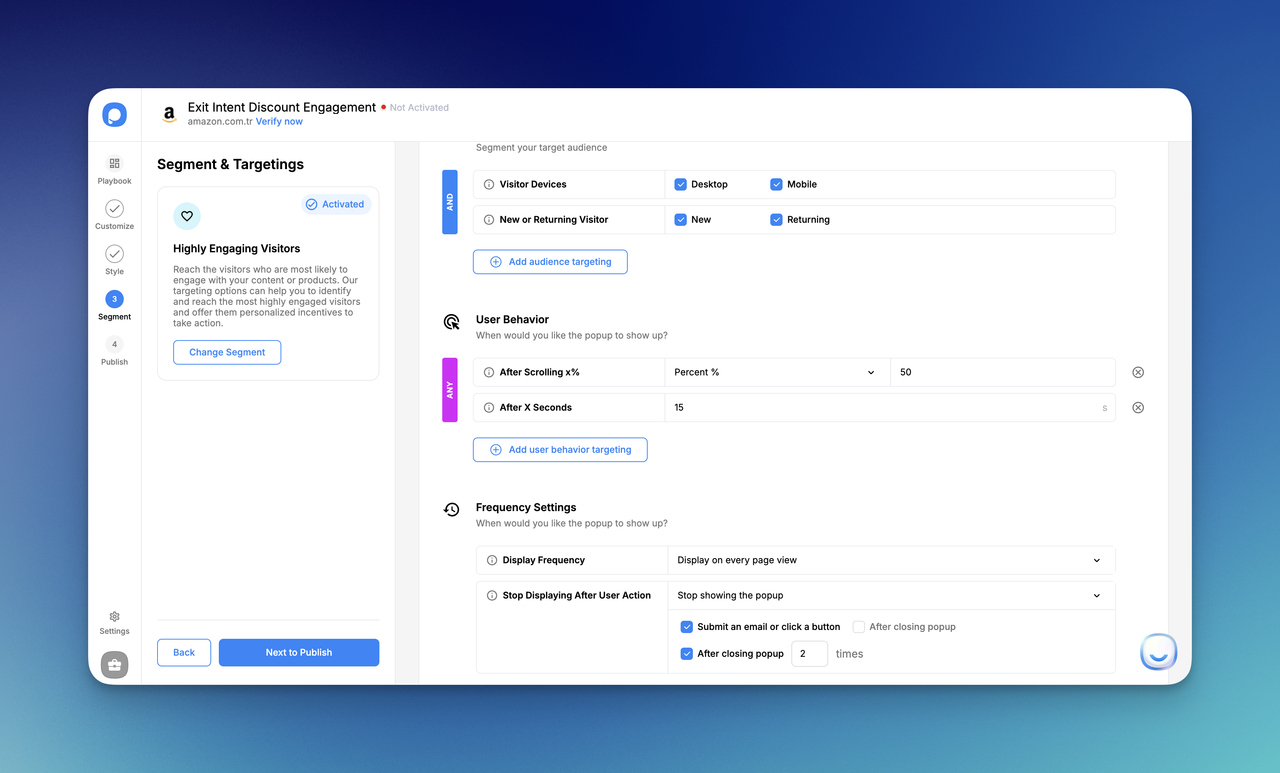
Task: Click the heart icon on the segment card
Action: [x=187, y=215]
